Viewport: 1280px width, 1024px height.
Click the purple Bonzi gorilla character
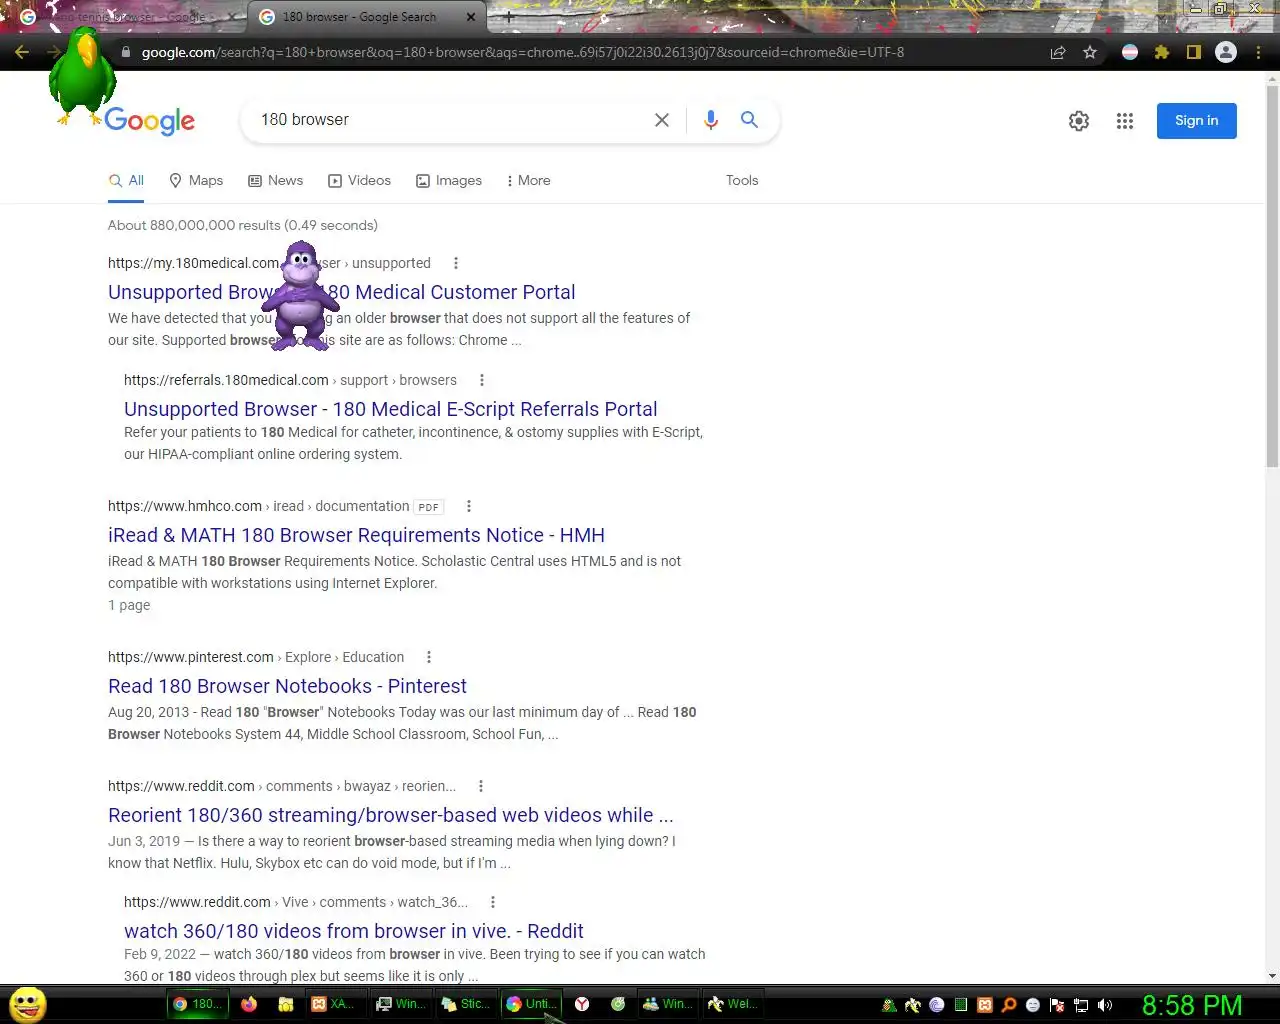coord(301,296)
